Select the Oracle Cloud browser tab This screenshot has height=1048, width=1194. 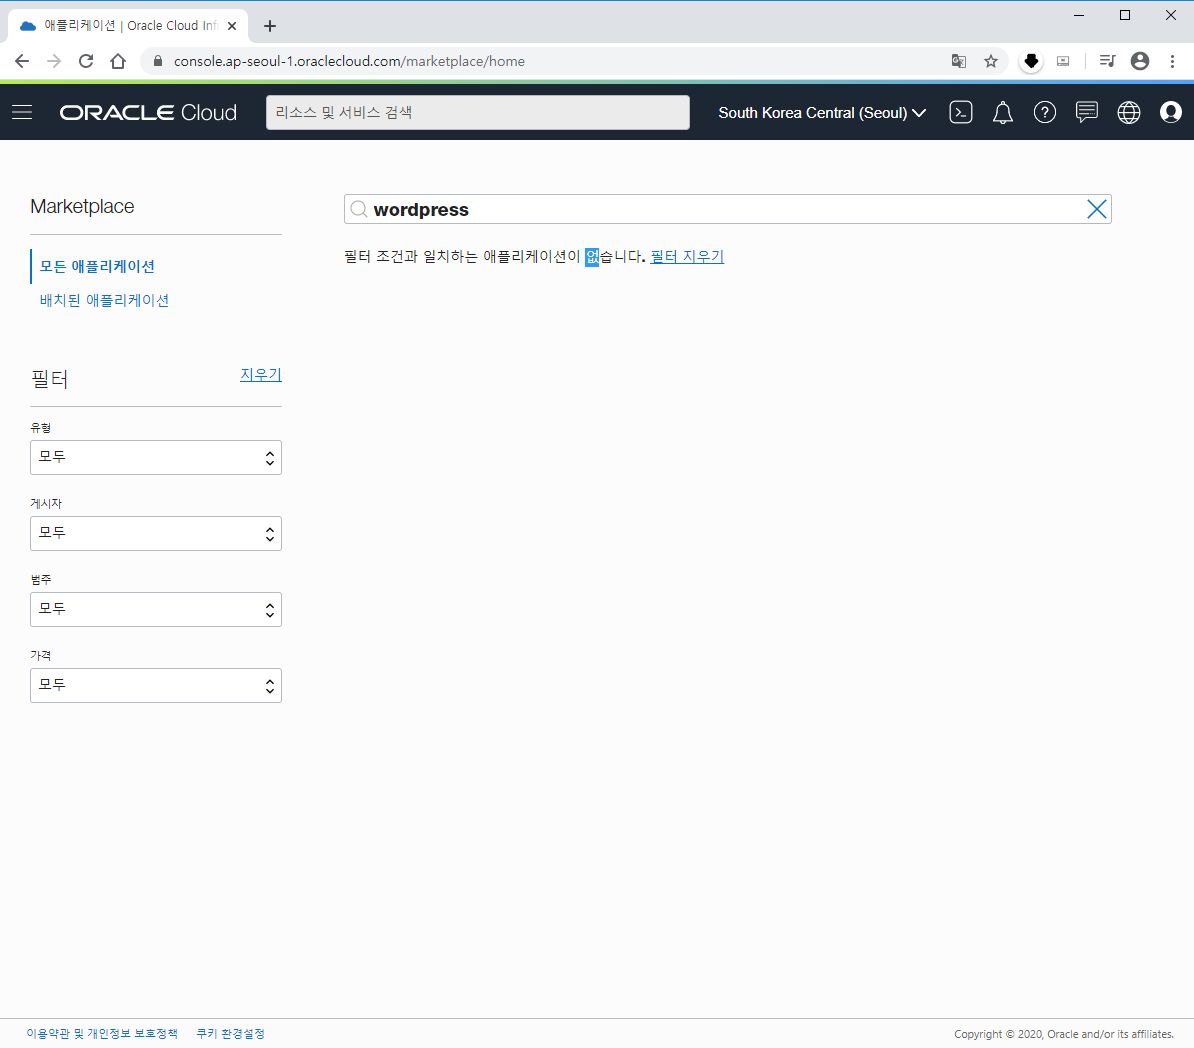(x=128, y=26)
